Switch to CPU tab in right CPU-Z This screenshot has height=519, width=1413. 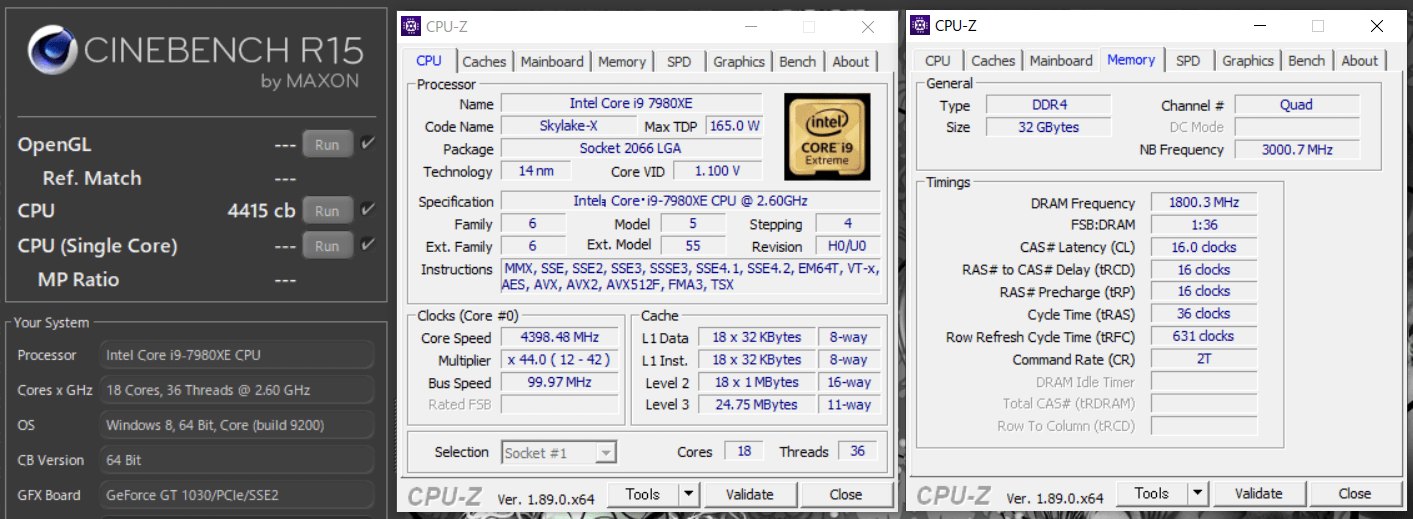coord(938,61)
